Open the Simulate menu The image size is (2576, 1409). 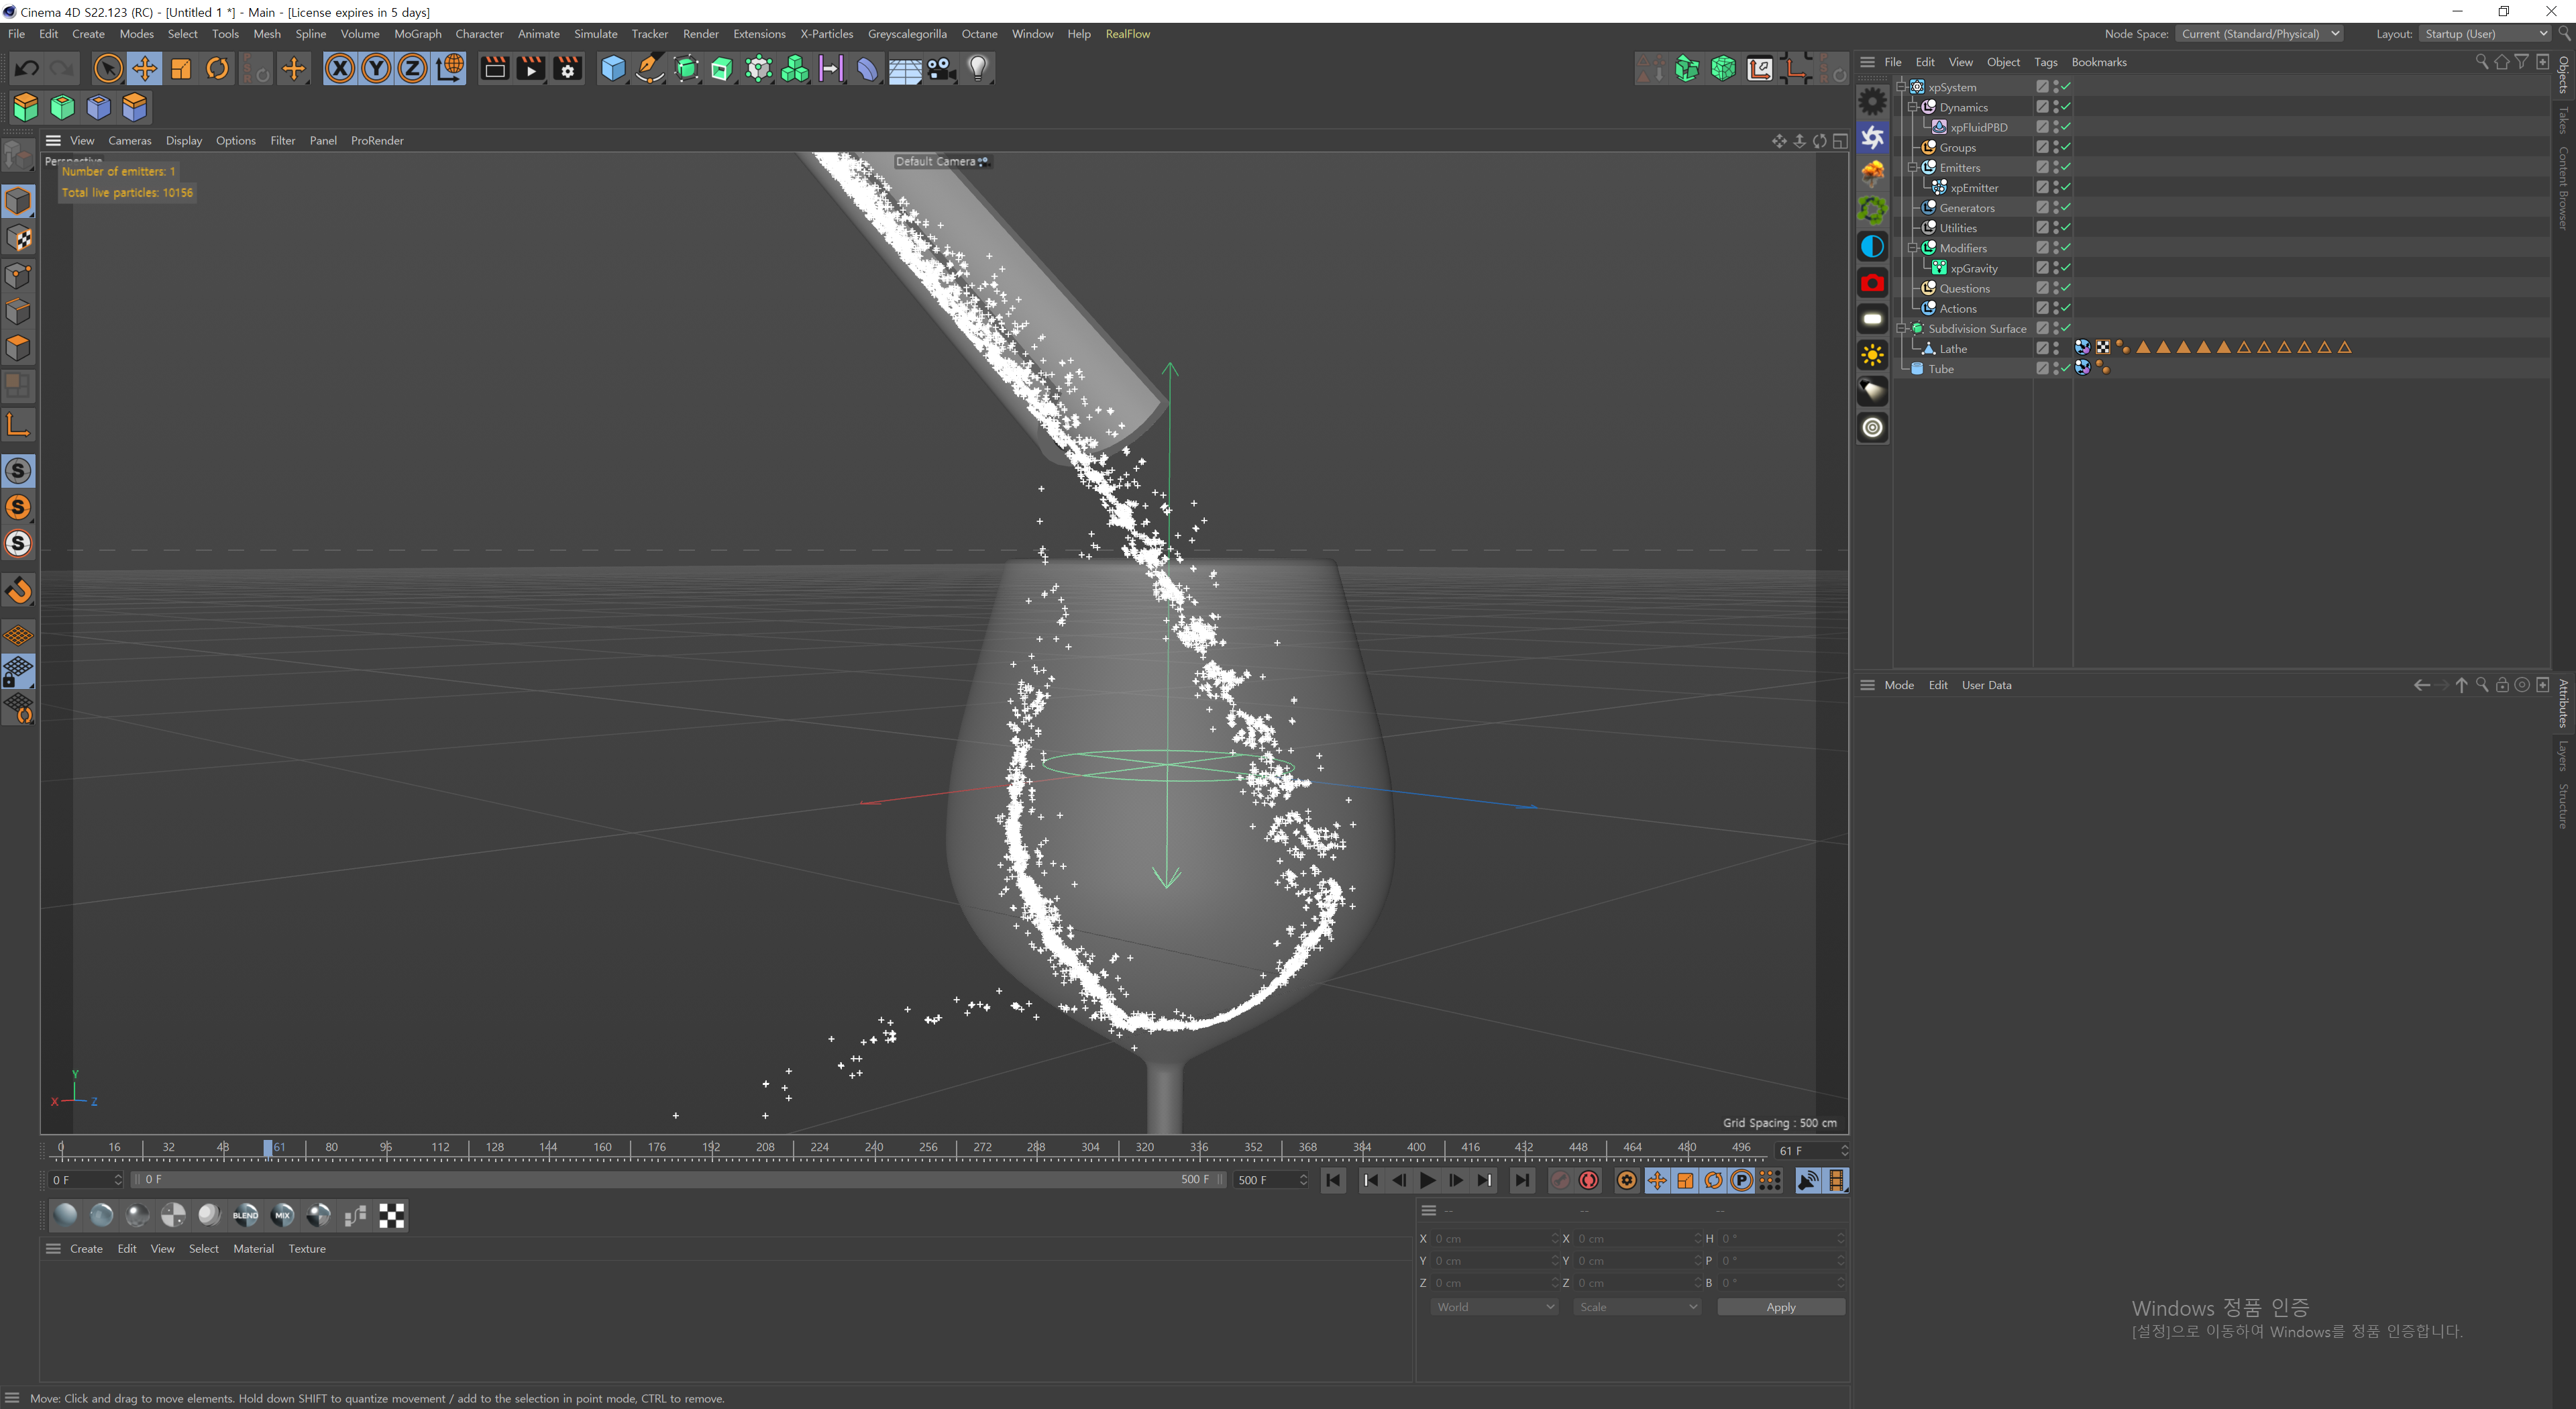tap(595, 34)
